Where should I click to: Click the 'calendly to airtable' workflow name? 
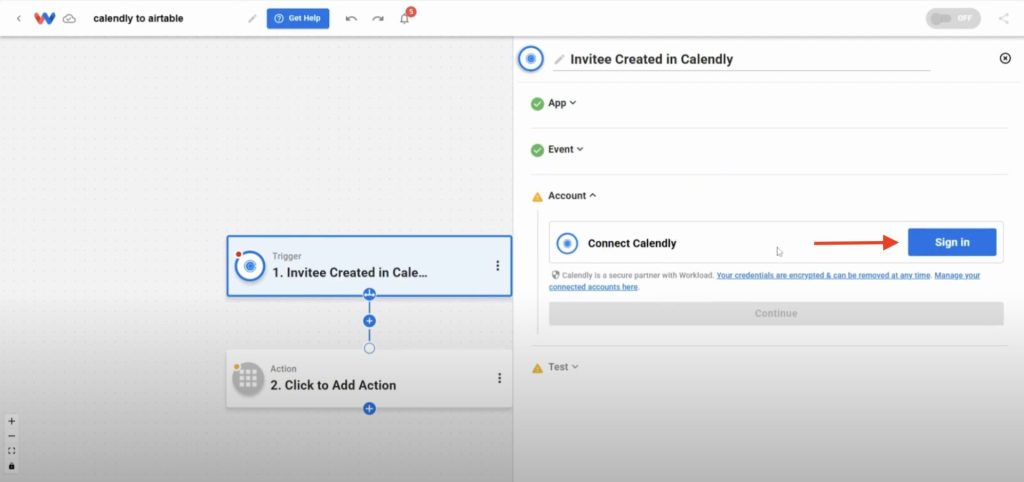[138, 18]
